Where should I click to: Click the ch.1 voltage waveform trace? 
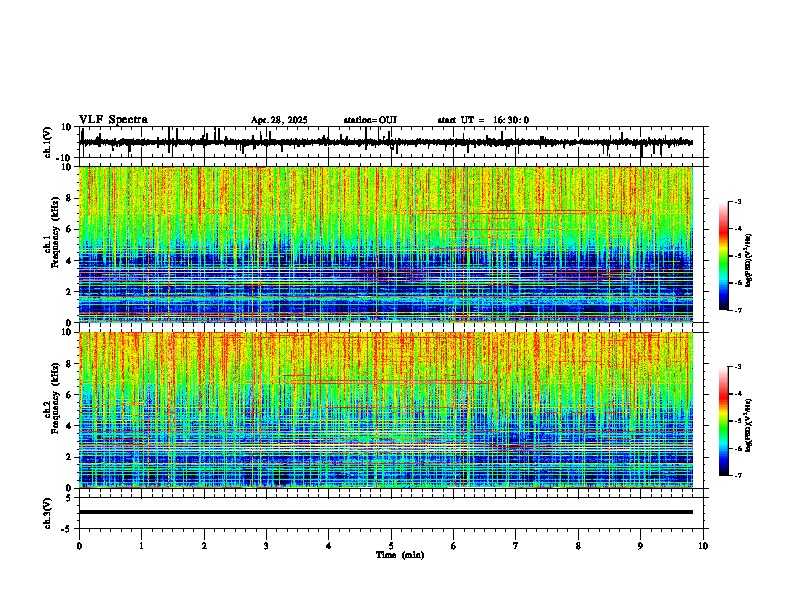pos(386,142)
